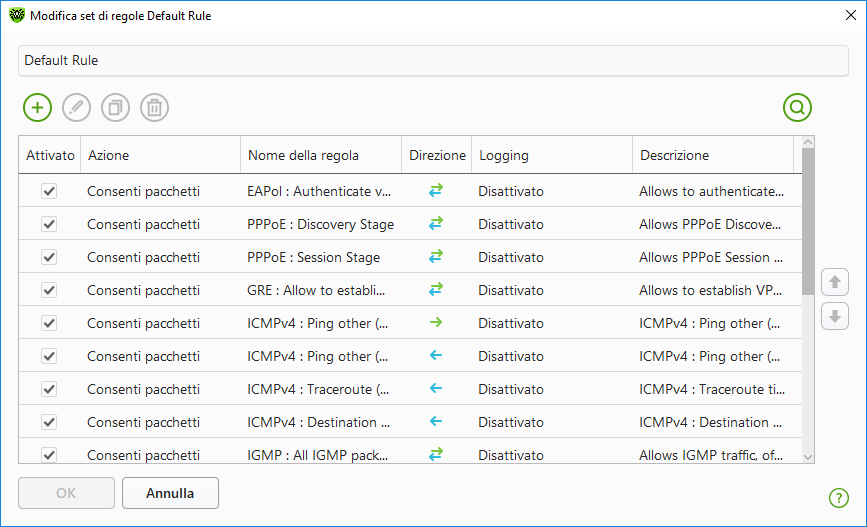Click the green add rule plus icon
Screen dimensions: 867x527
(37, 108)
